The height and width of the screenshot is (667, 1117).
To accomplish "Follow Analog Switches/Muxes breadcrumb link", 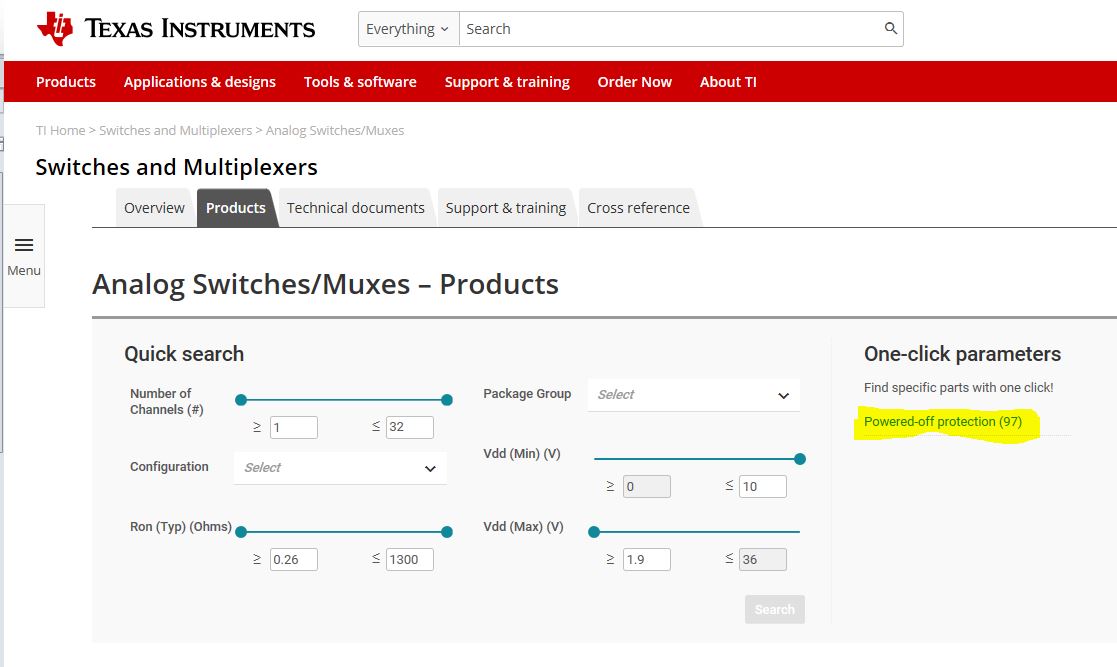I will 335,130.
